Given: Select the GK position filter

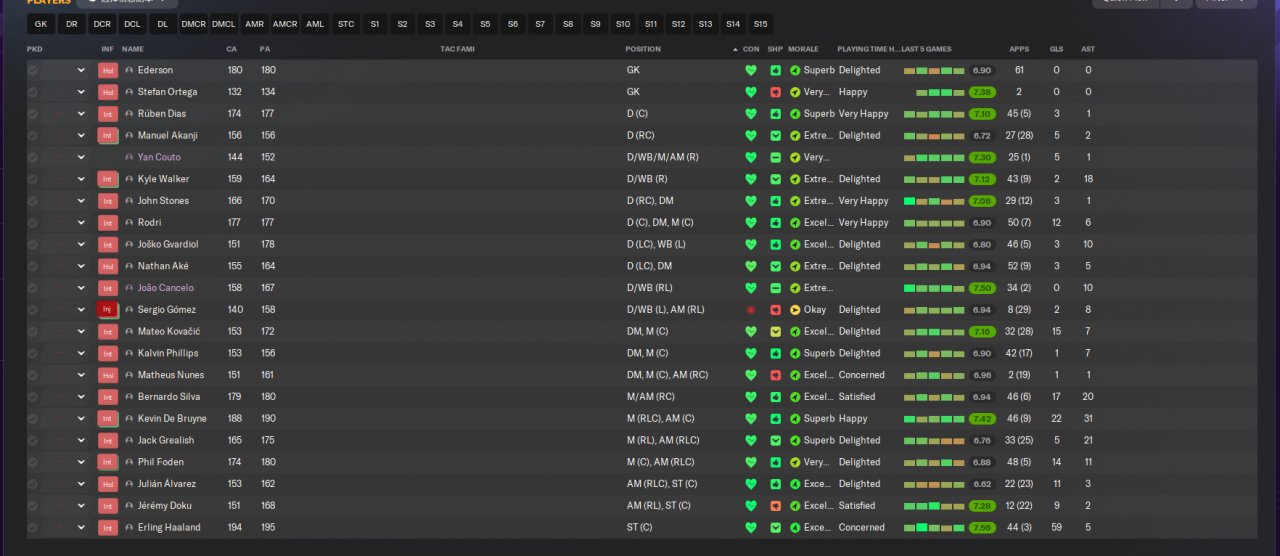Looking at the screenshot, I should click(x=40, y=23).
